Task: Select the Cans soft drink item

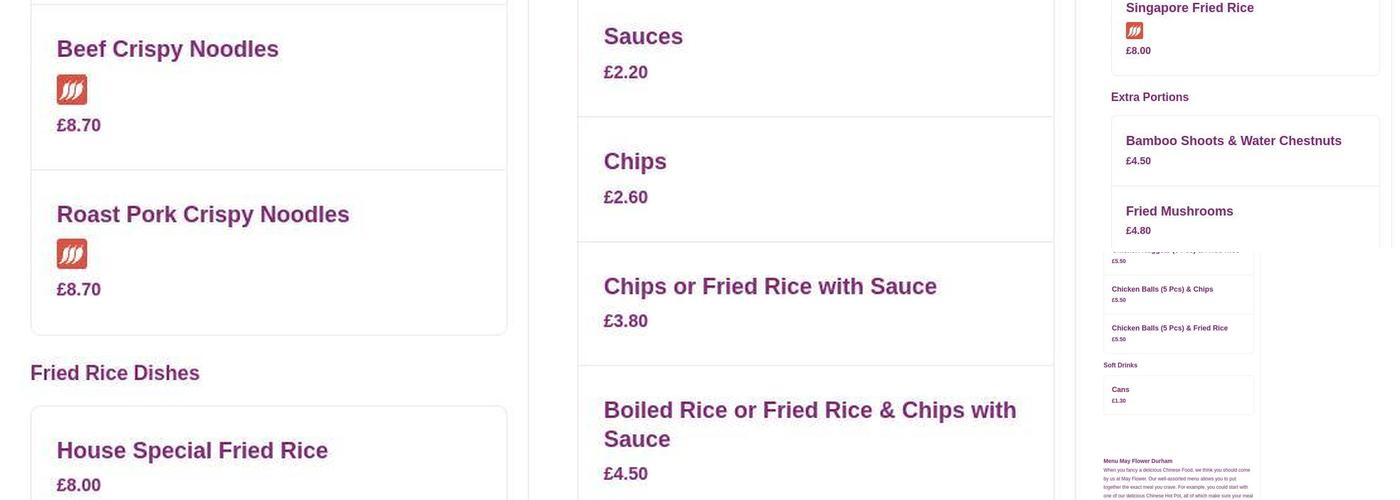Action: pos(1121,390)
